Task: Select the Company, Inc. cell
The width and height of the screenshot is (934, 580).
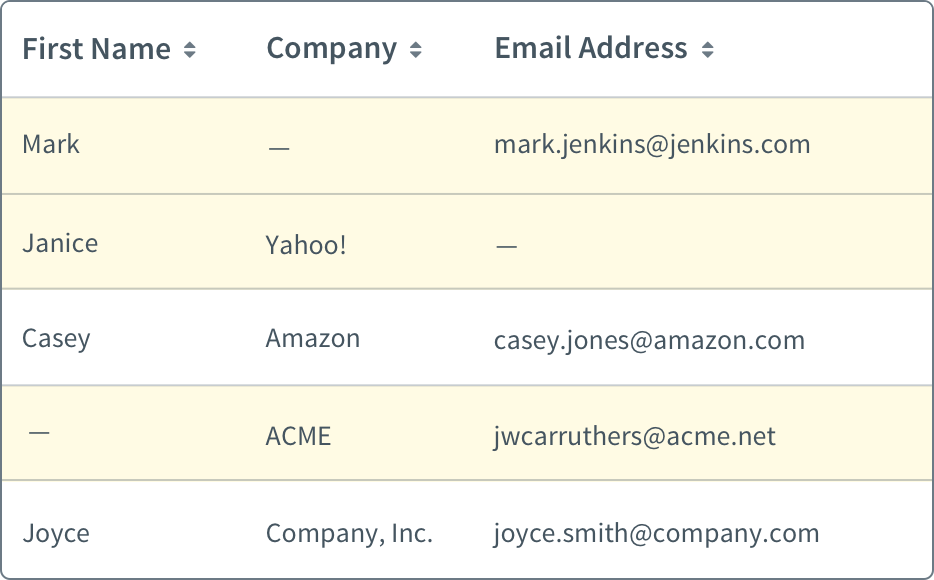Action: click(x=349, y=534)
